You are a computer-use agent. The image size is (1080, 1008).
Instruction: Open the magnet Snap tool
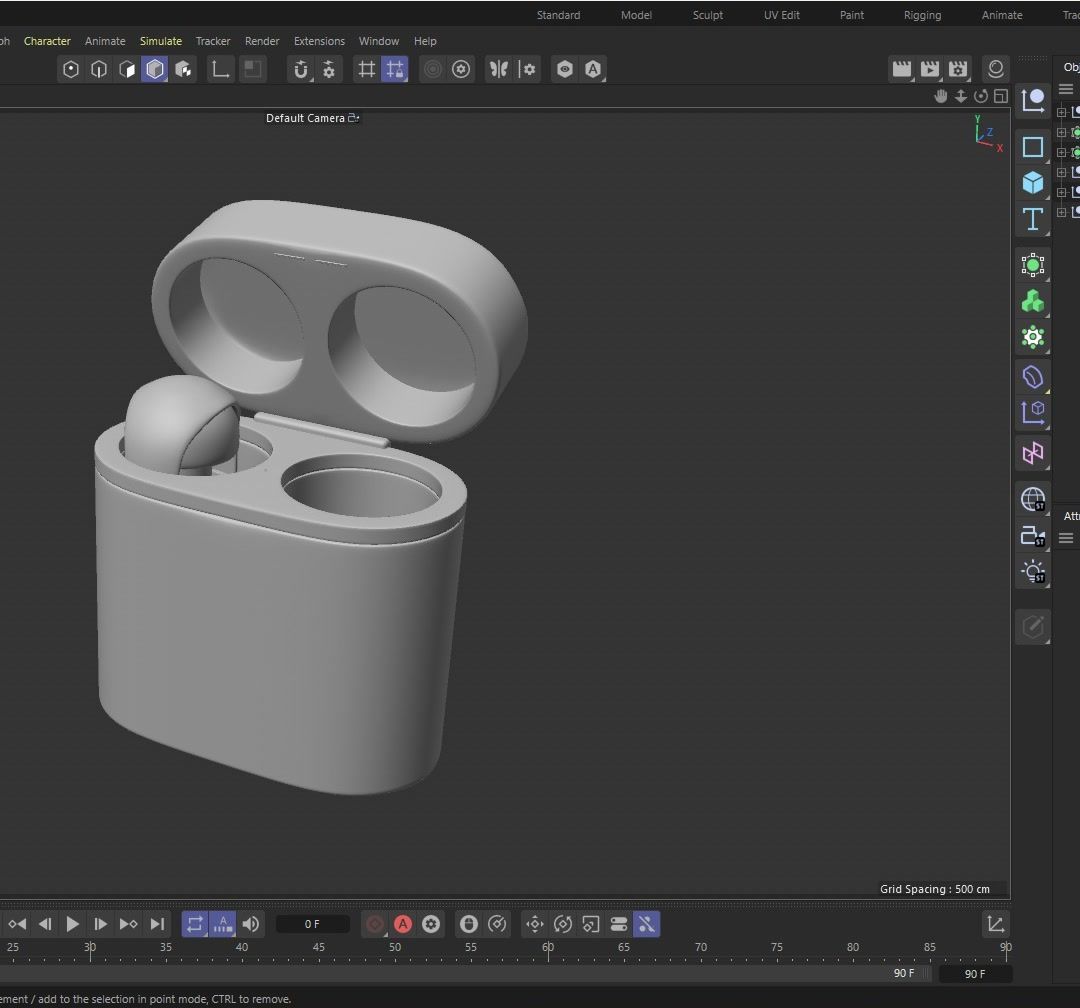click(301, 69)
